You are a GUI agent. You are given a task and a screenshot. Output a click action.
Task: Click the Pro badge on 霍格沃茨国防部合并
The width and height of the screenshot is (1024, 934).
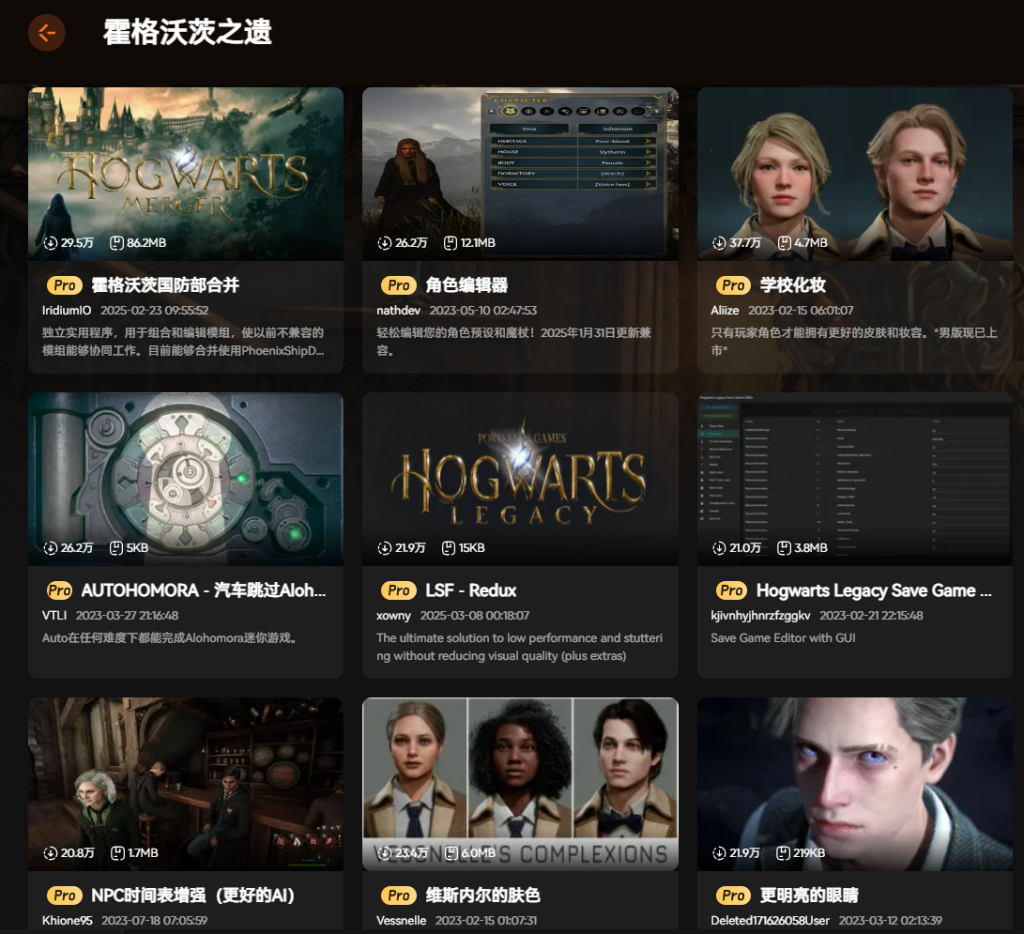tap(64, 285)
